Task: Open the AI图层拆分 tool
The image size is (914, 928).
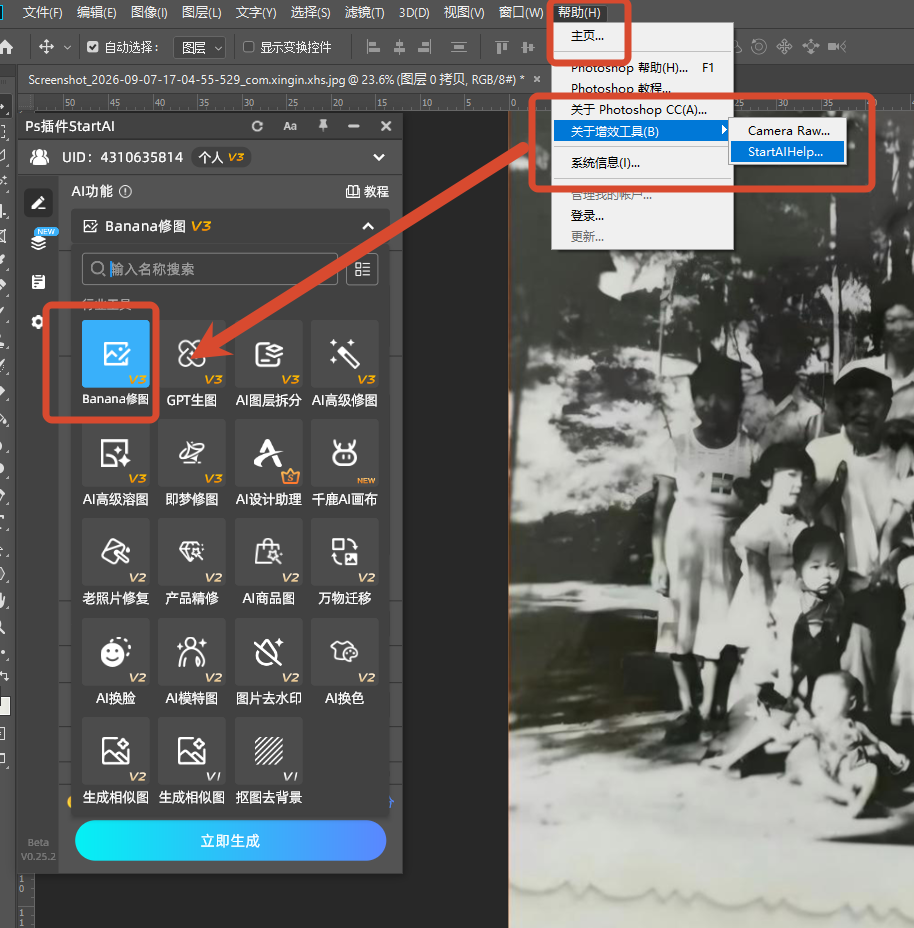Action: click(268, 363)
